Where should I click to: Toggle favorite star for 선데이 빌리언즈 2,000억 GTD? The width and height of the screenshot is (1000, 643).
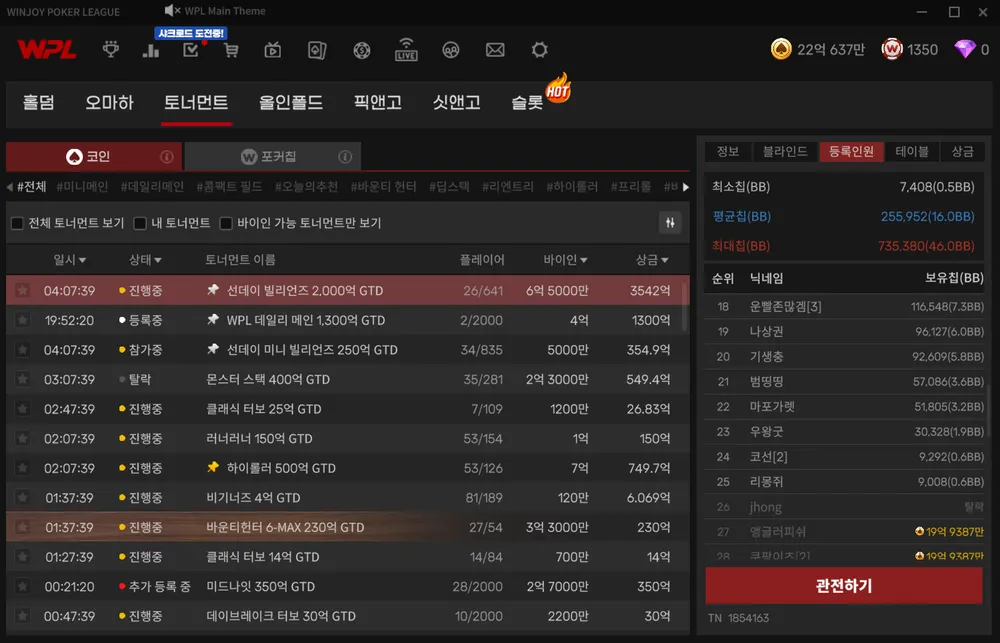(x=22, y=290)
